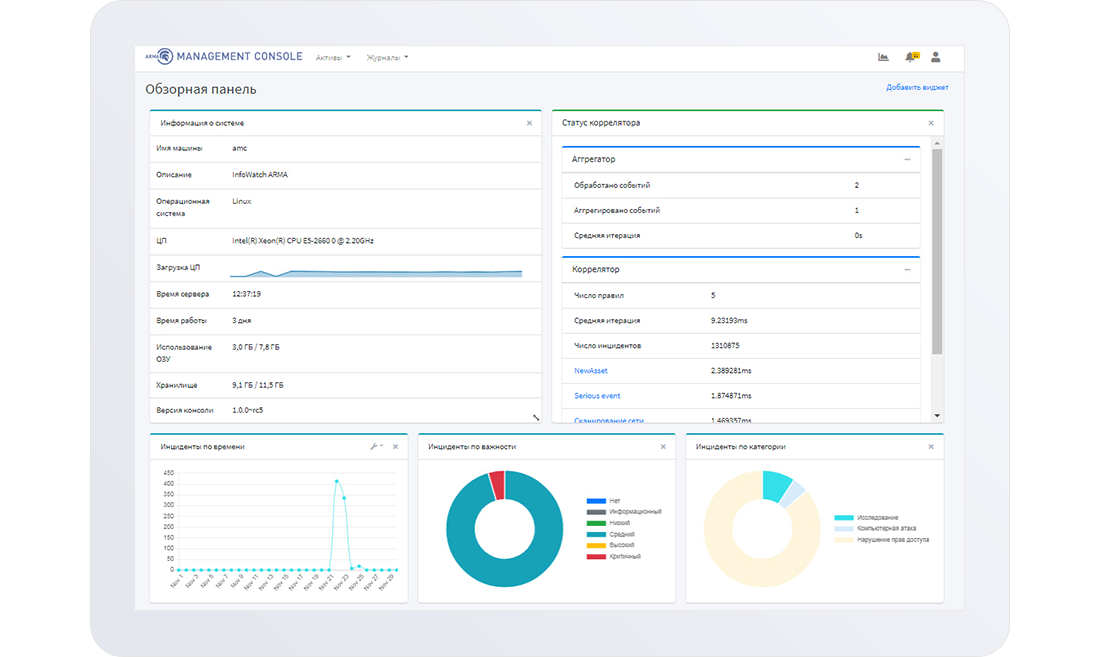Close the 'Статус коррелятора' widget
Screen dimensions: 1100x657
coord(931,123)
